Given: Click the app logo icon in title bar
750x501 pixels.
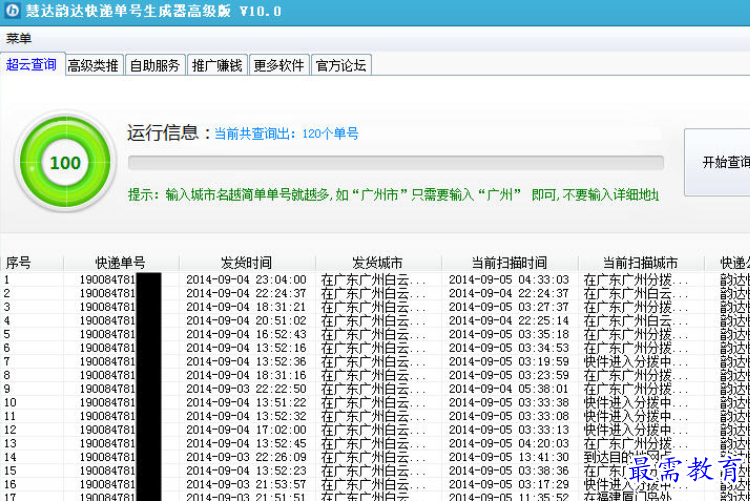Looking at the screenshot, I should point(12,10).
